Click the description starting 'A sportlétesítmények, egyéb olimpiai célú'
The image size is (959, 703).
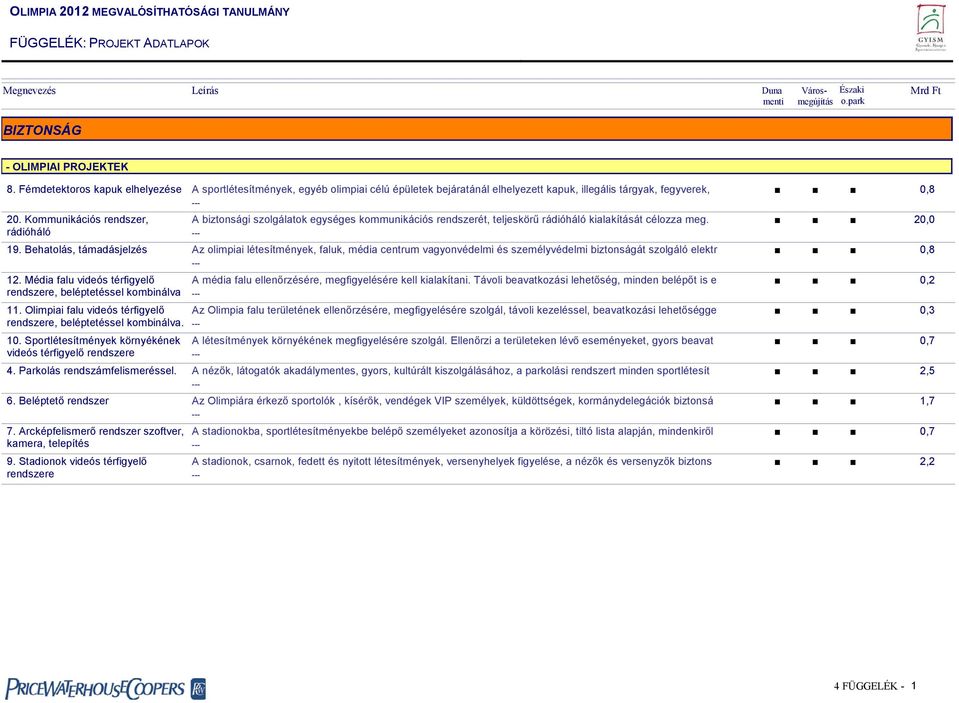pyautogui.click(x=451, y=190)
